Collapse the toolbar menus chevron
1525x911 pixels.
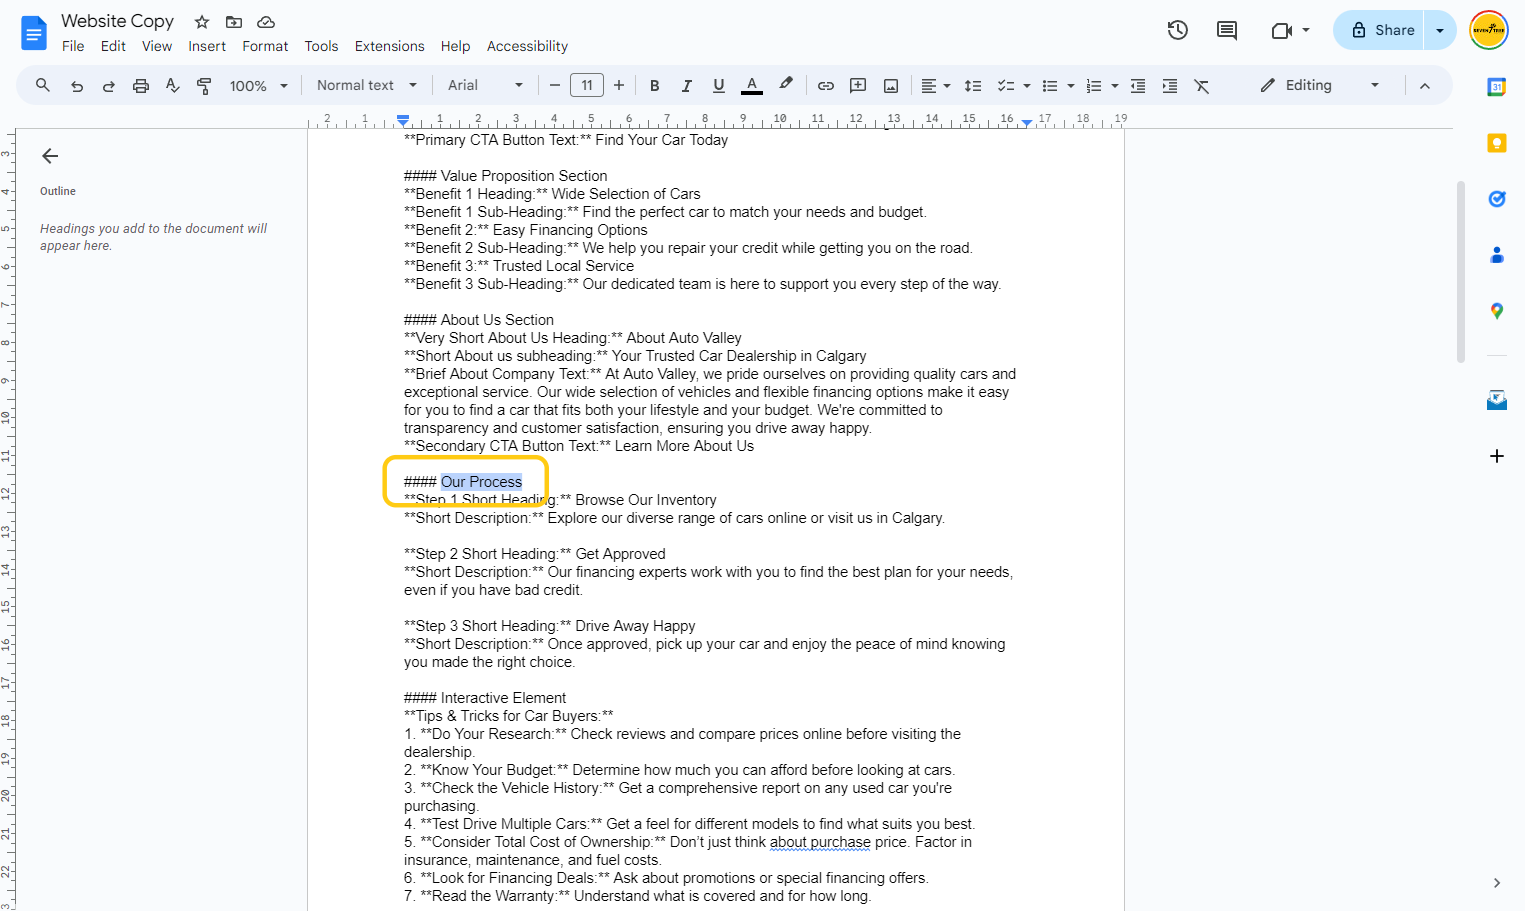1425,86
